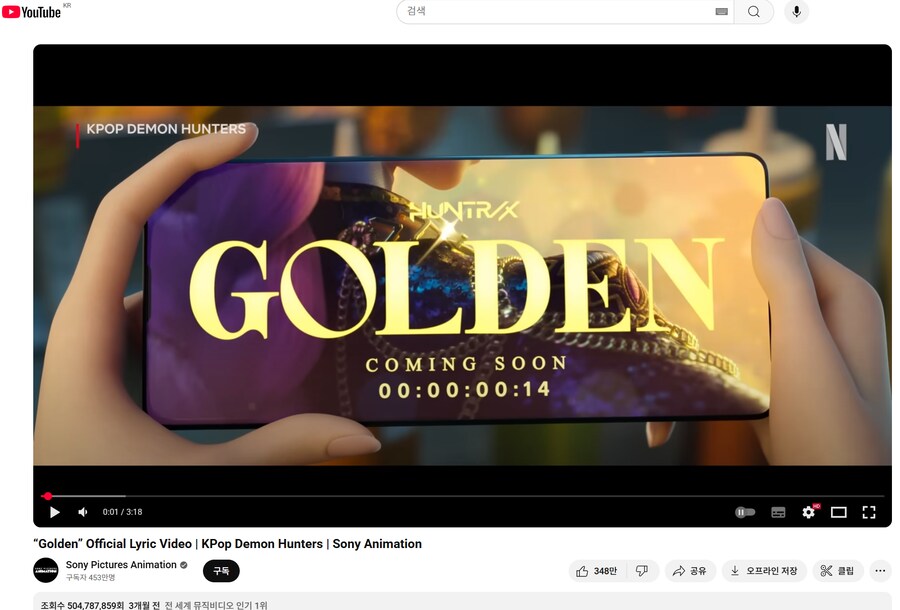Image resolution: width=900 pixels, height=610 pixels.
Task: Mute the video volume
Action: [83, 512]
